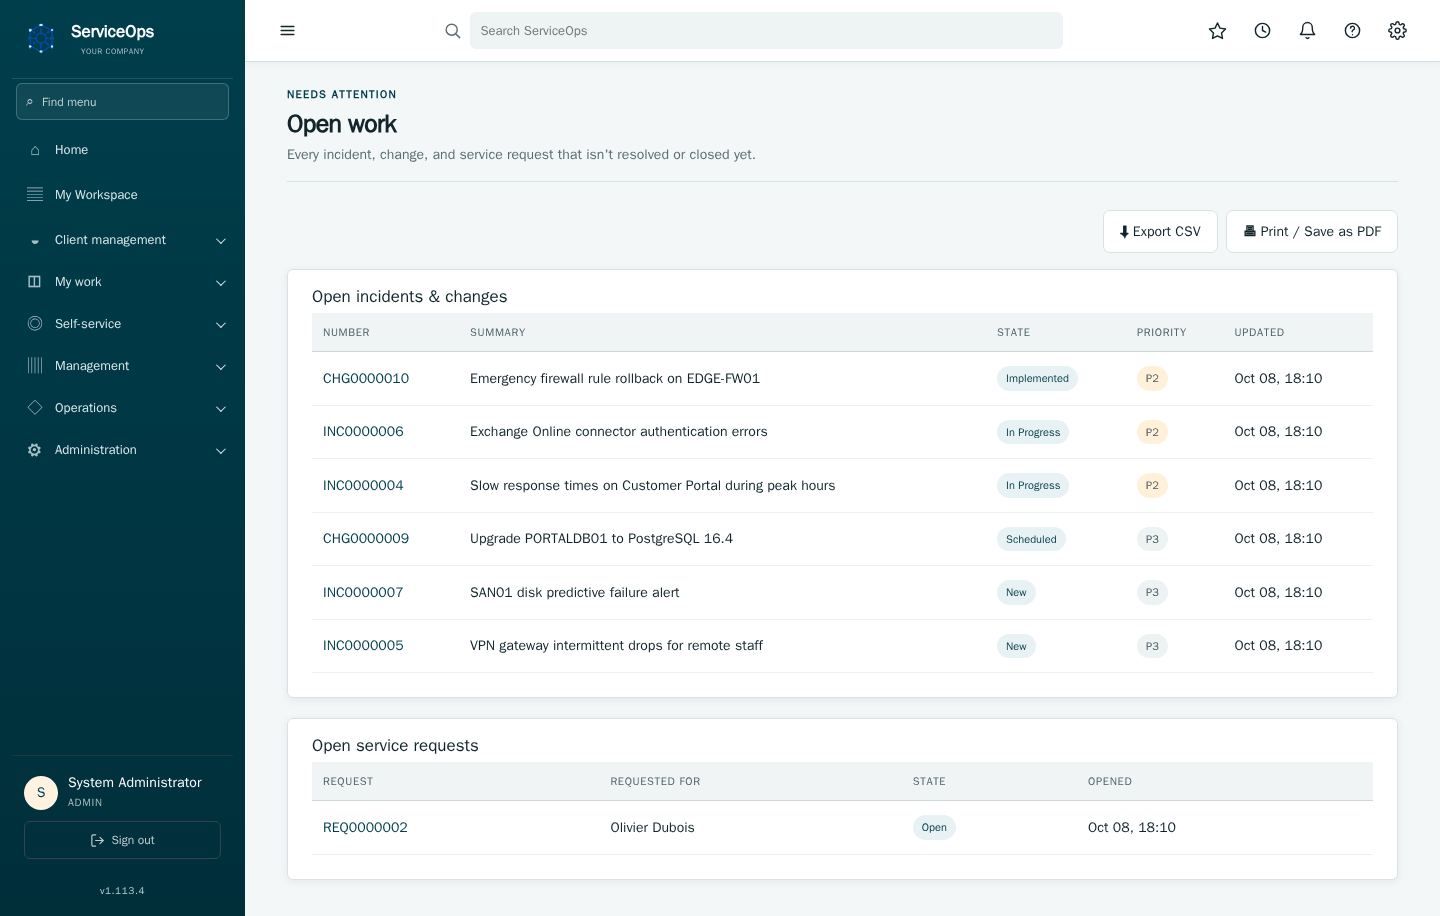Expand the Self-service chevron
Viewport: 1440px width, 916px height.
pos(221,325)
